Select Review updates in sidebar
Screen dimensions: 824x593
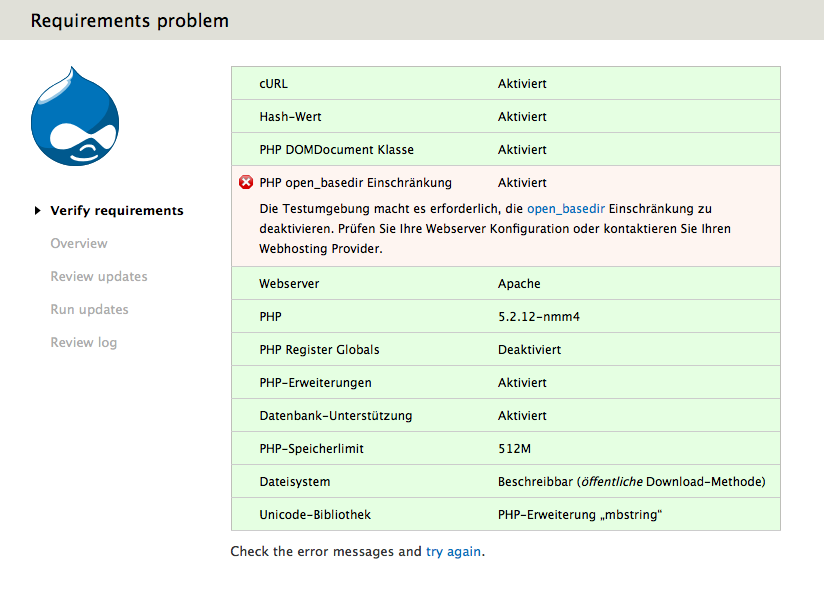point(99,277)
